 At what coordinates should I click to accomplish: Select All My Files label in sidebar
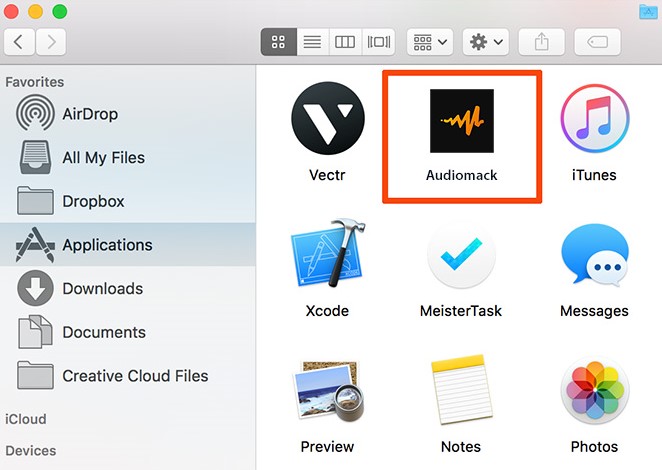pyautogui.click(x=103, y=158)
